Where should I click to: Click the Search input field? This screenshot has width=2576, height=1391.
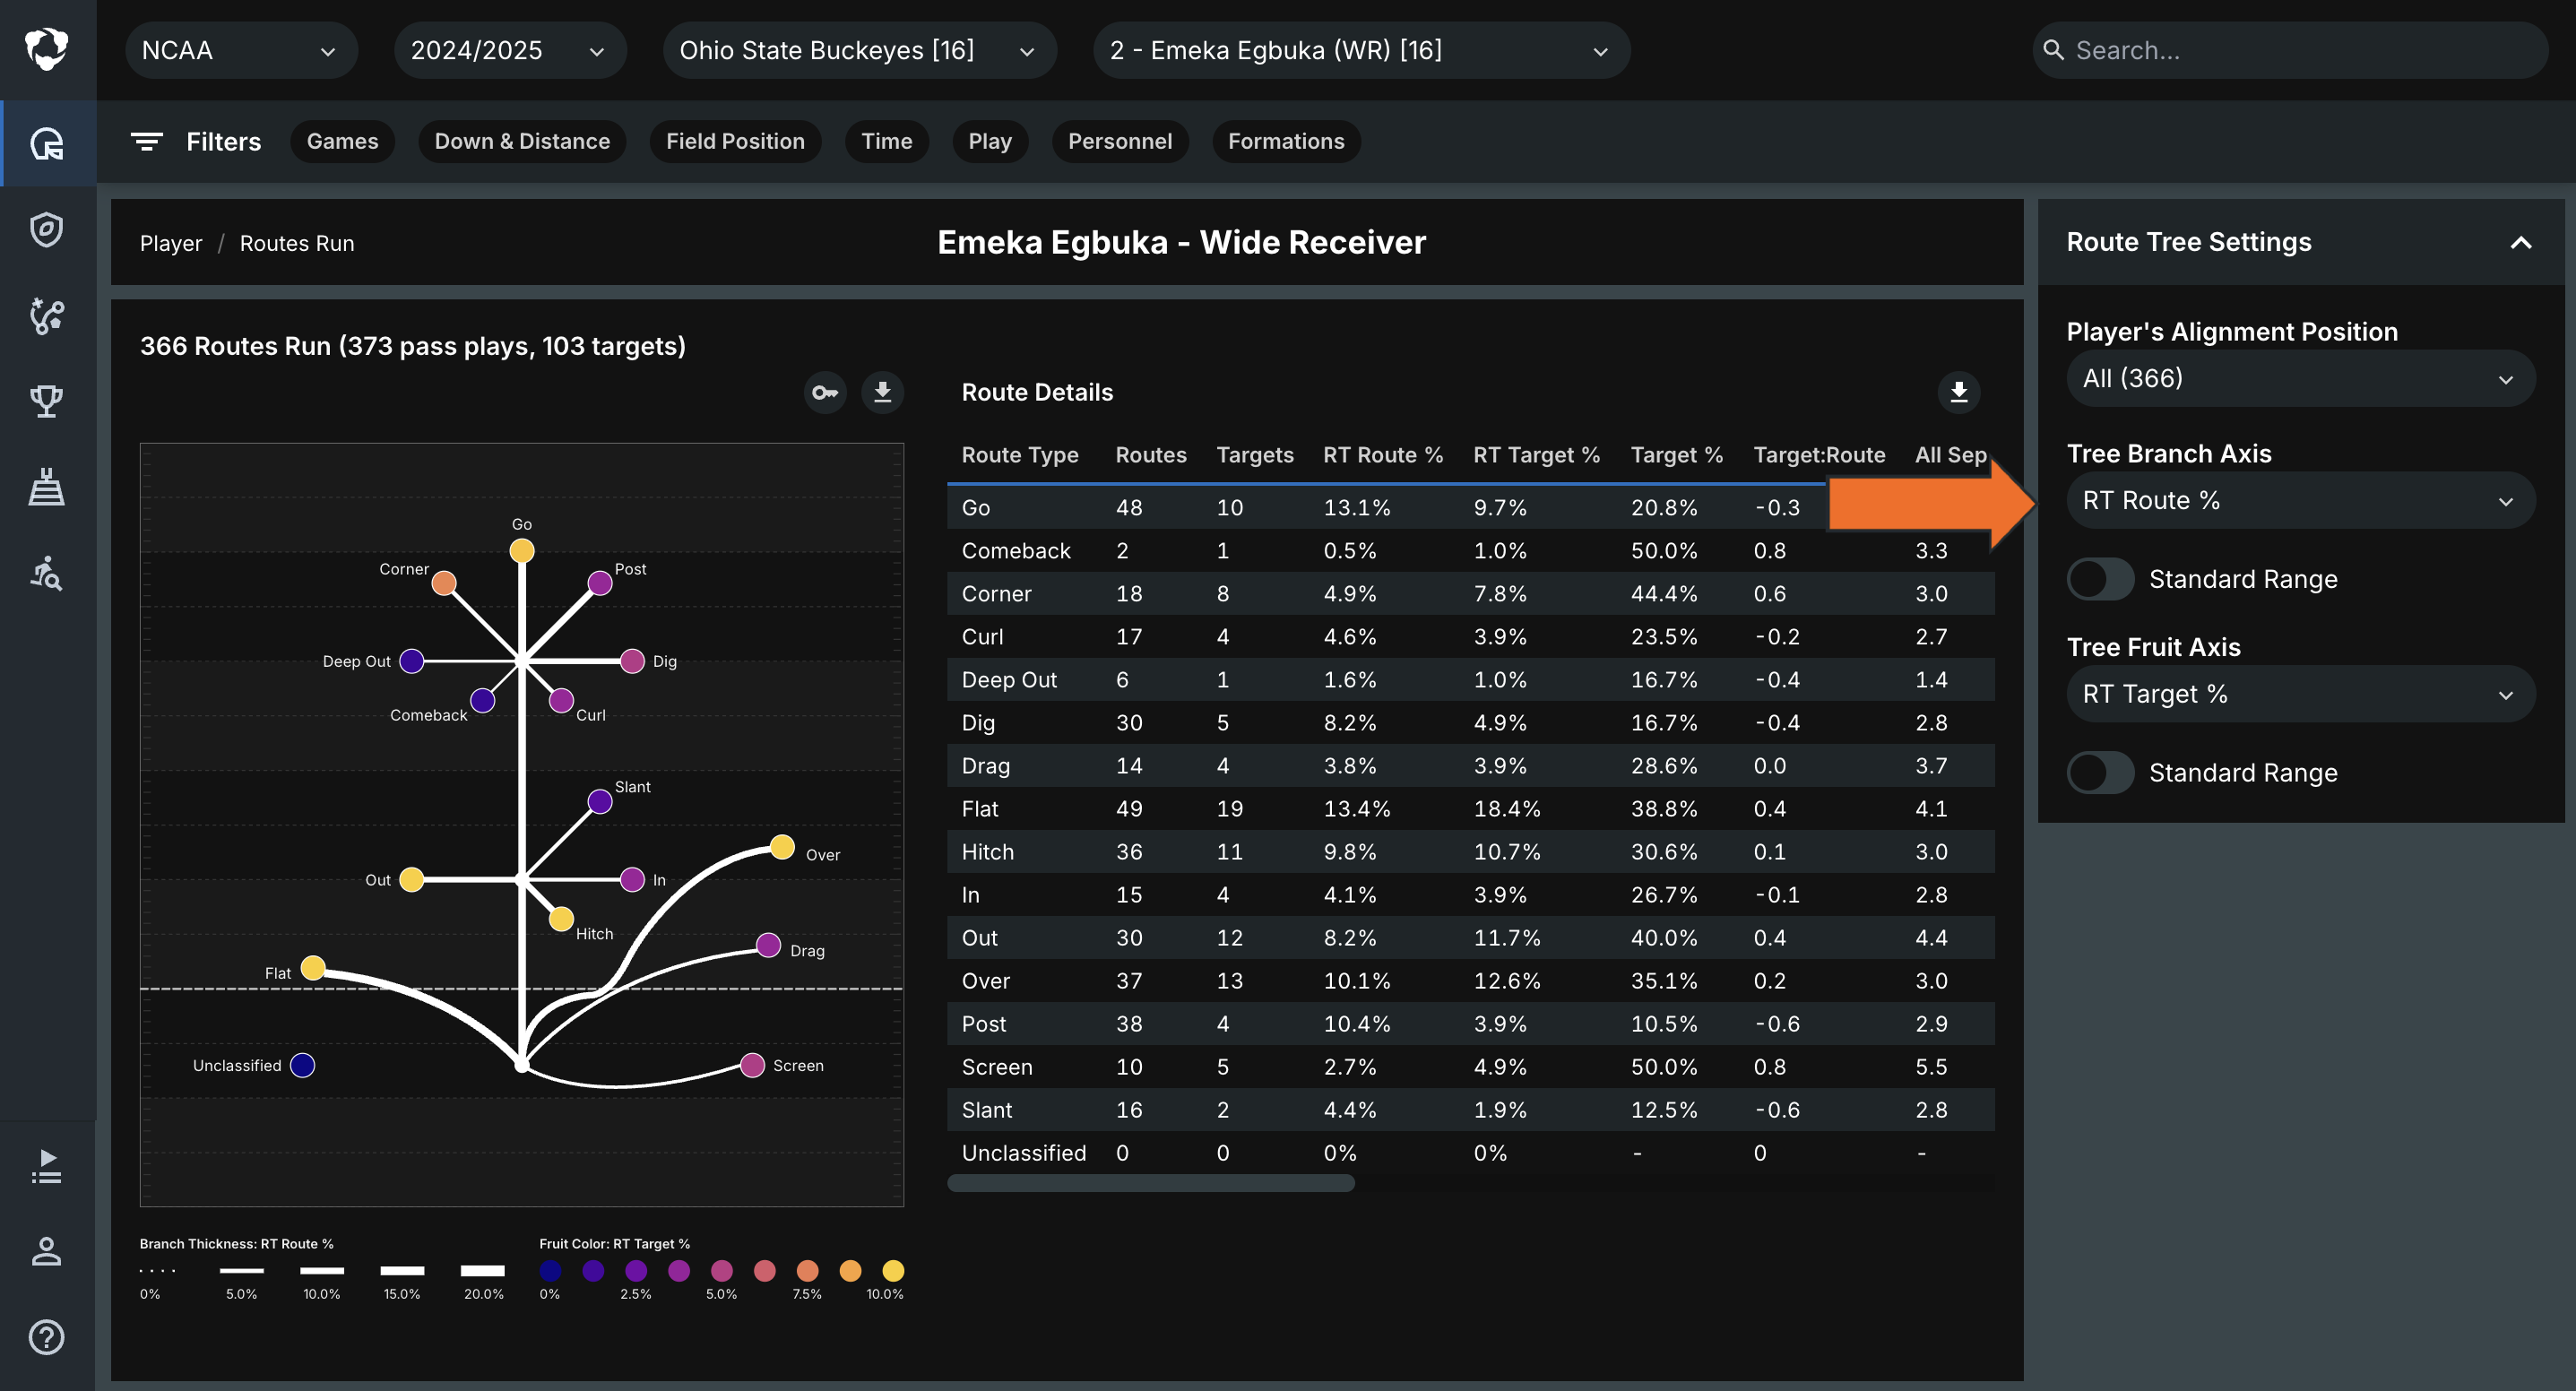[x=2290, y=50]
